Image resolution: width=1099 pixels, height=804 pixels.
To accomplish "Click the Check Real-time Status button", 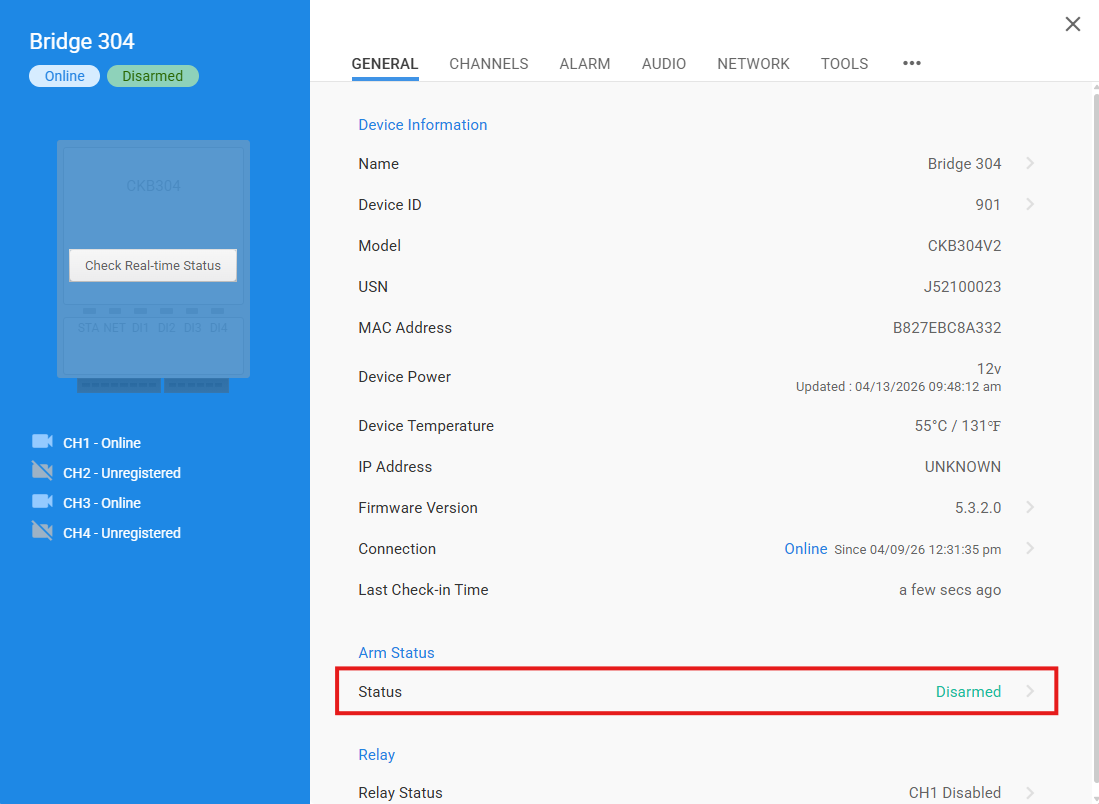I will [153, 266].
